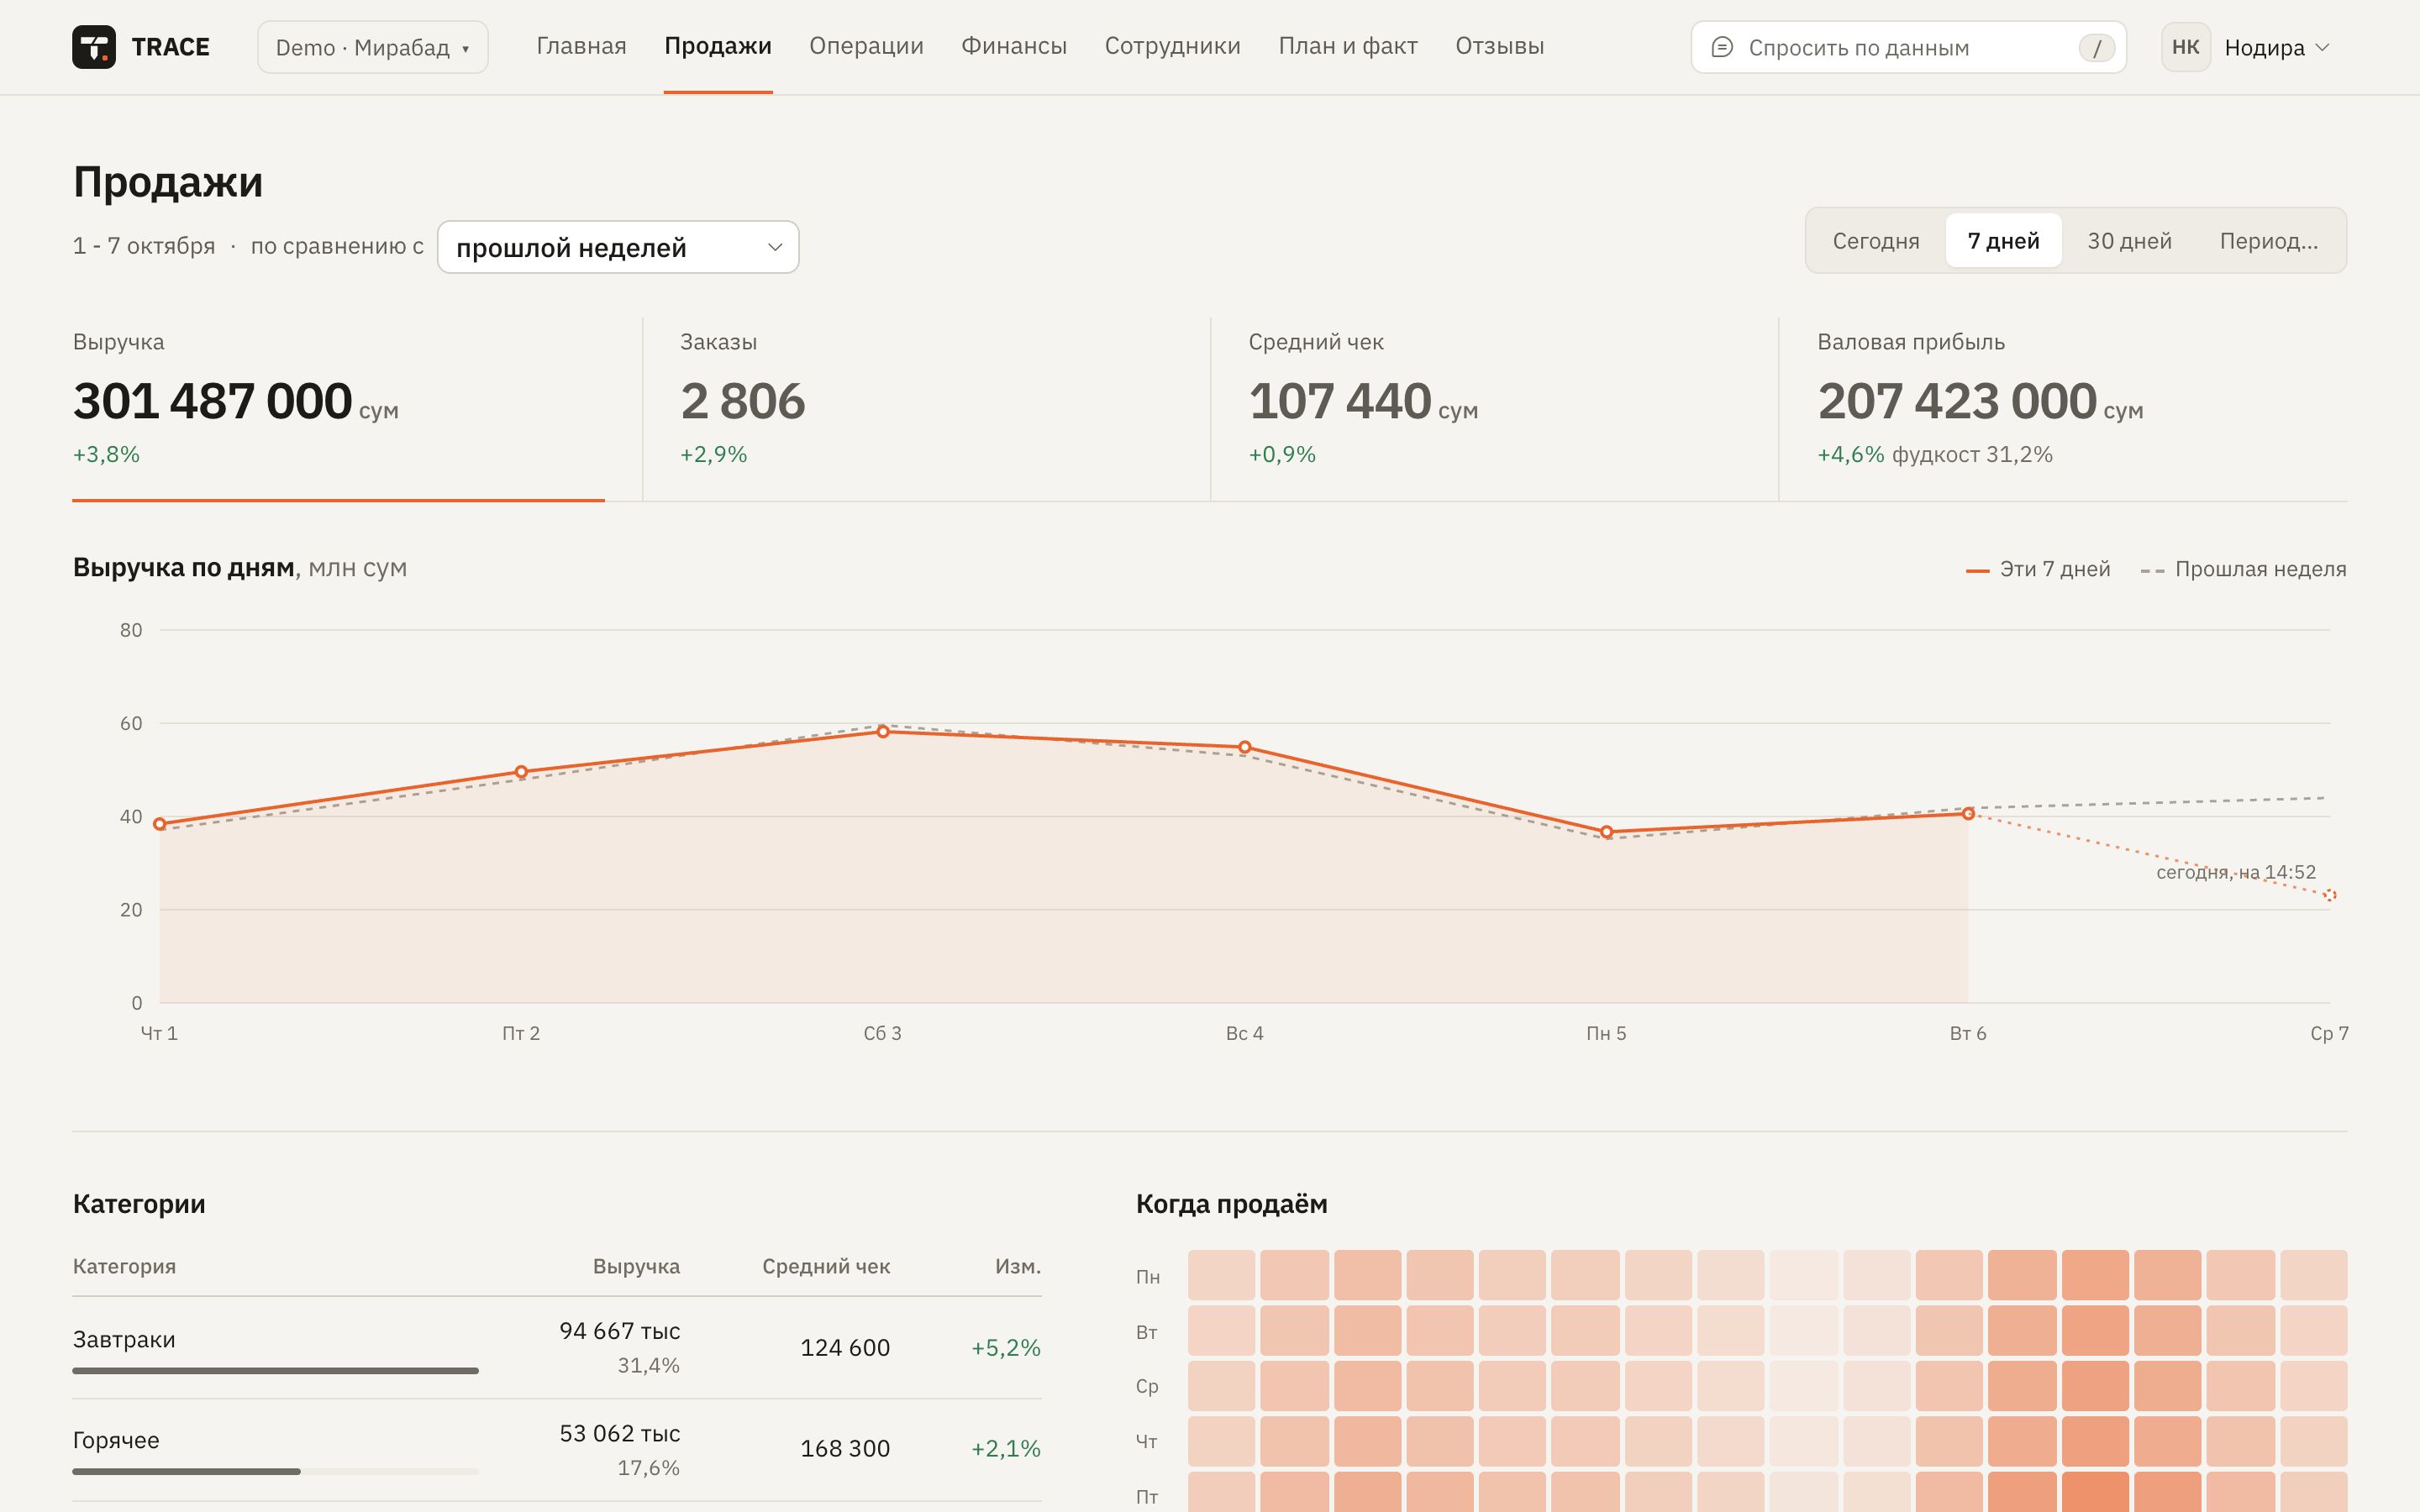Select the 30 дней period option

click(x=2129, y=241)
